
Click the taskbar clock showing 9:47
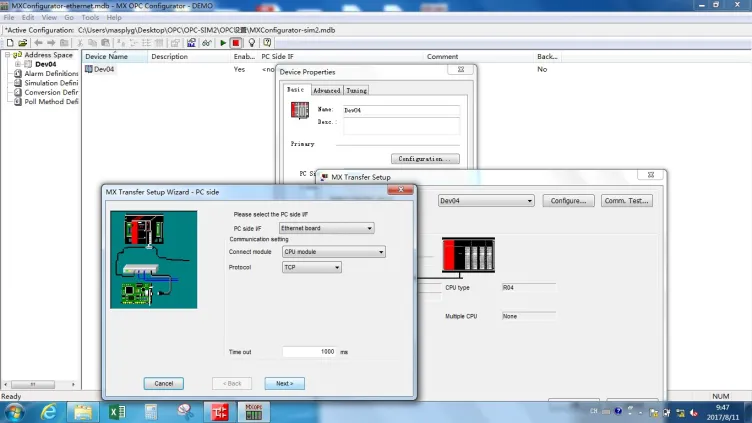[722, 412]
